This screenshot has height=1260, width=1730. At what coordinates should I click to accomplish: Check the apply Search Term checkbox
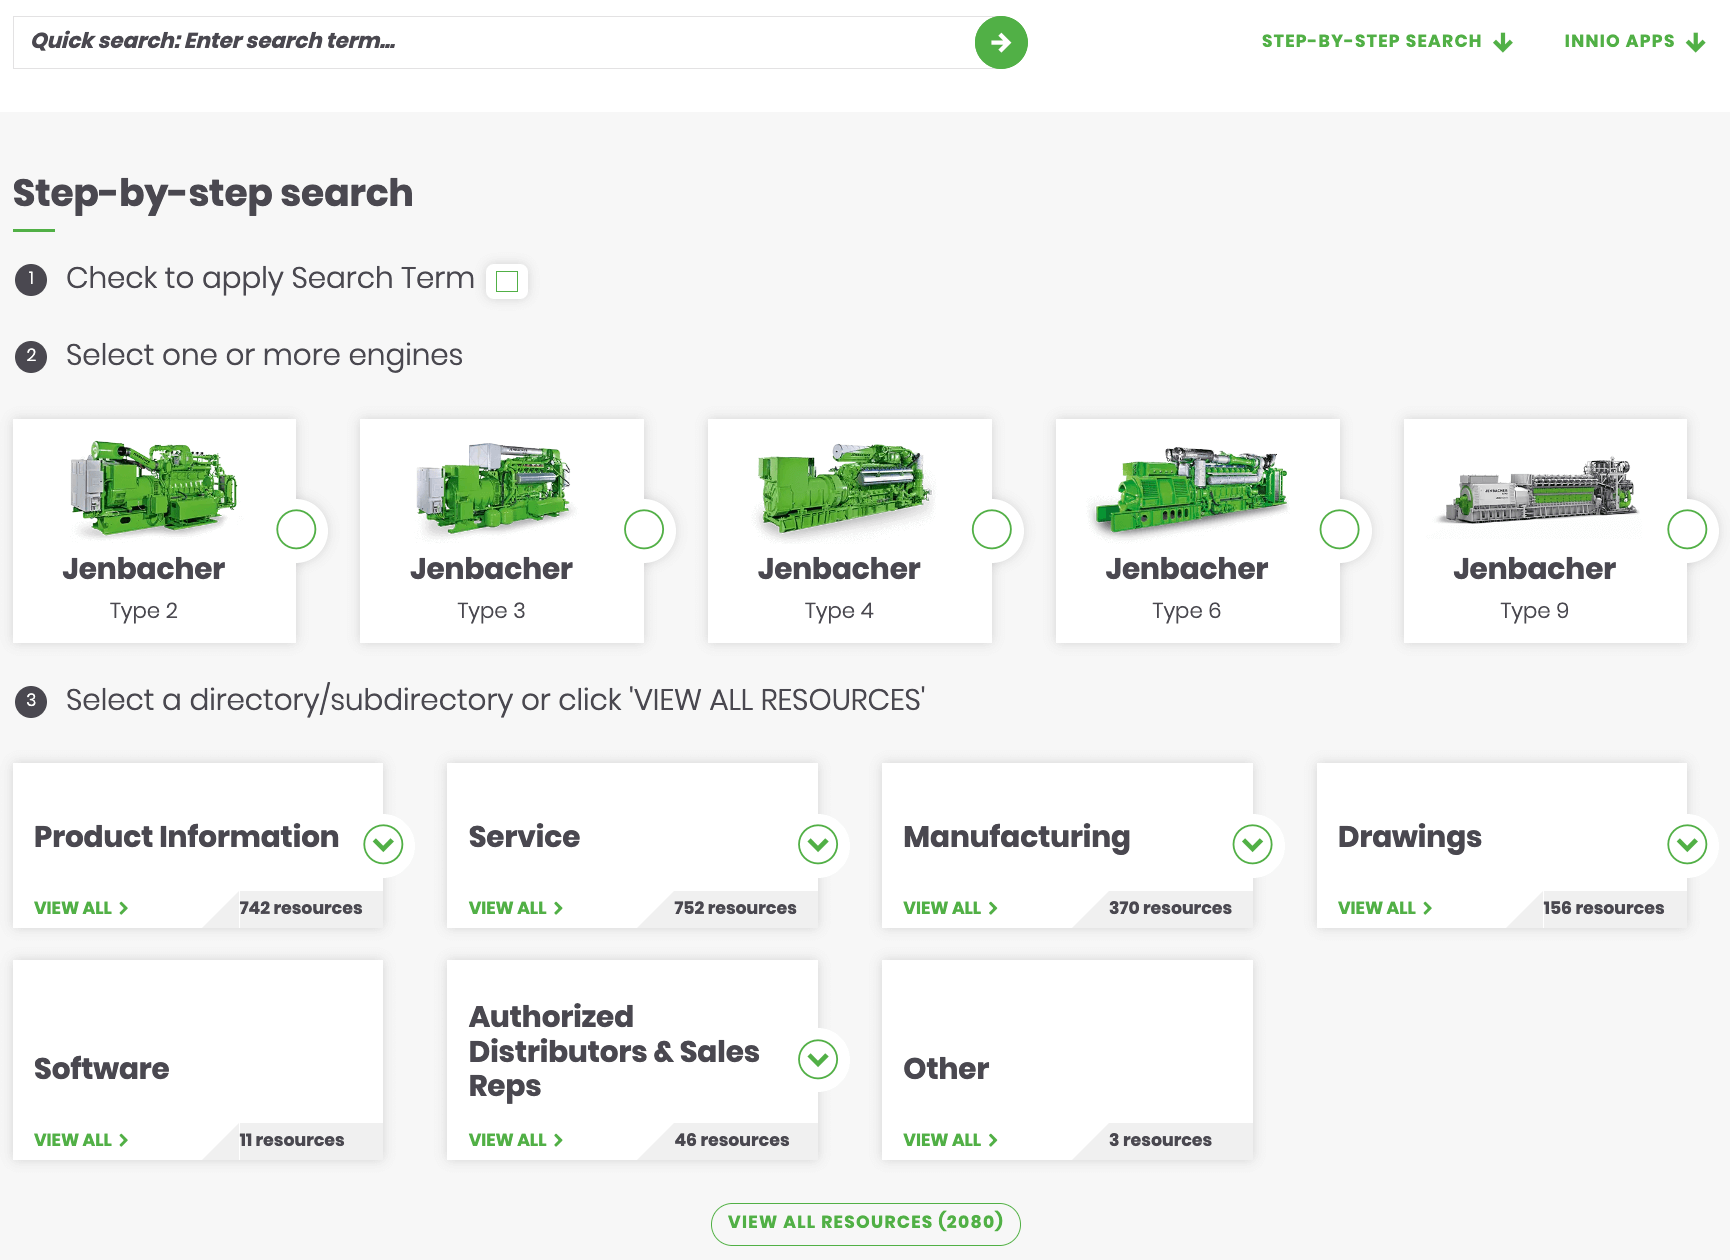pyautogui.click(x=507, y=282)
